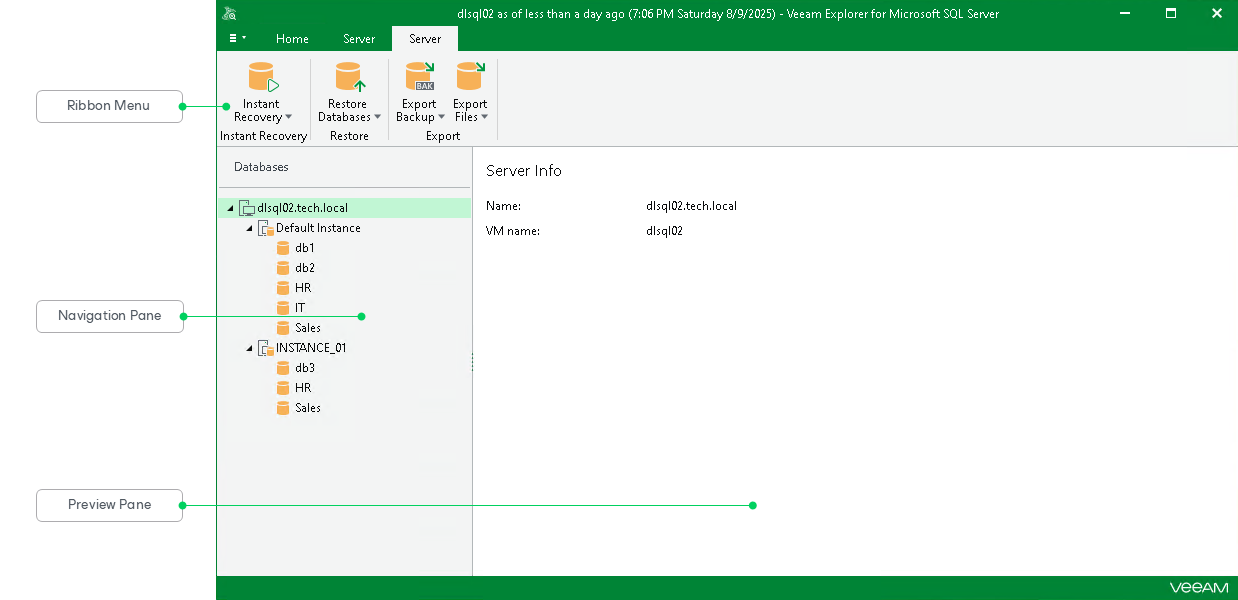Viewport: 1238px width, 600px height.
Task: Select the Sales database under INSTANCE_01
Action: click(307, 407)
